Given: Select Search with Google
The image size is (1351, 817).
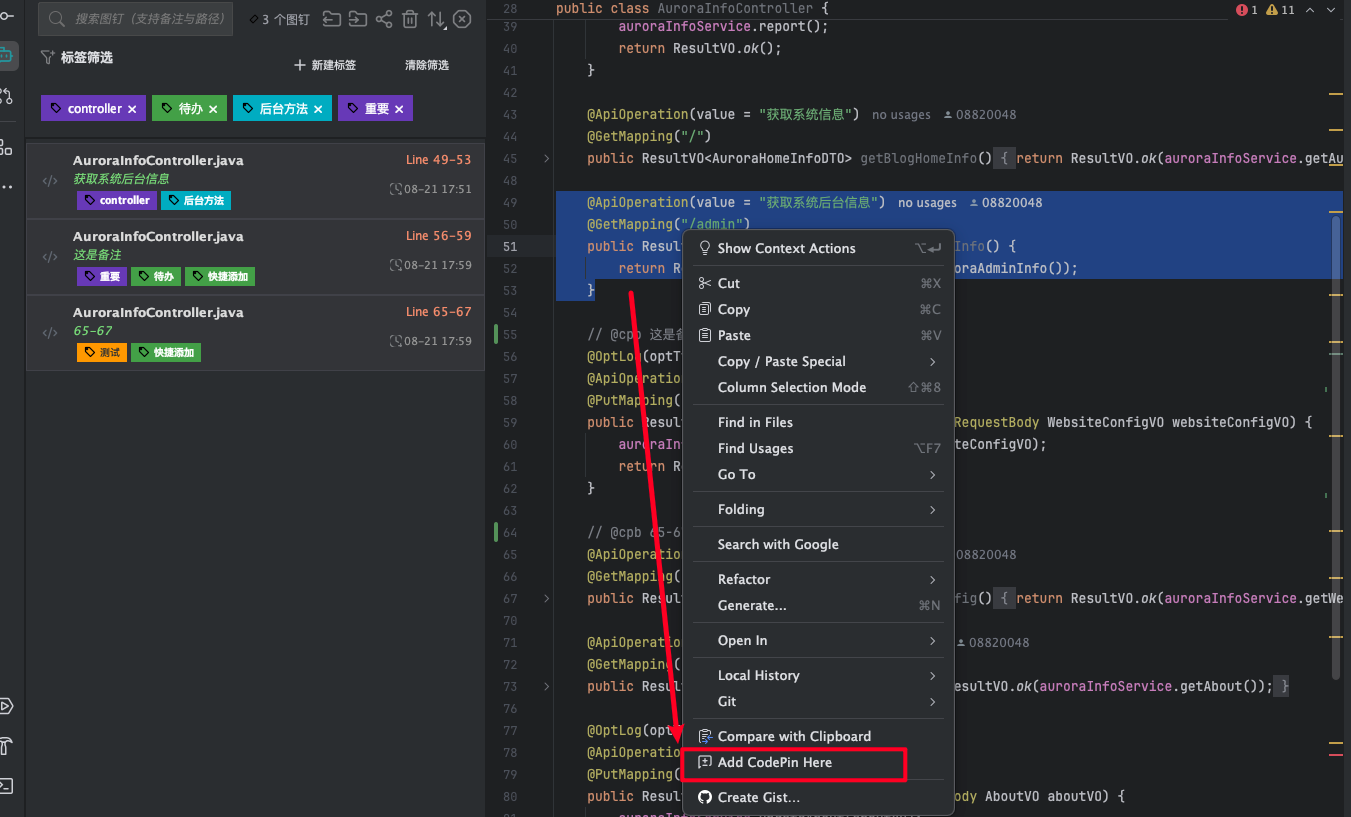Looking at the screenshot, I should coord(818,544).
